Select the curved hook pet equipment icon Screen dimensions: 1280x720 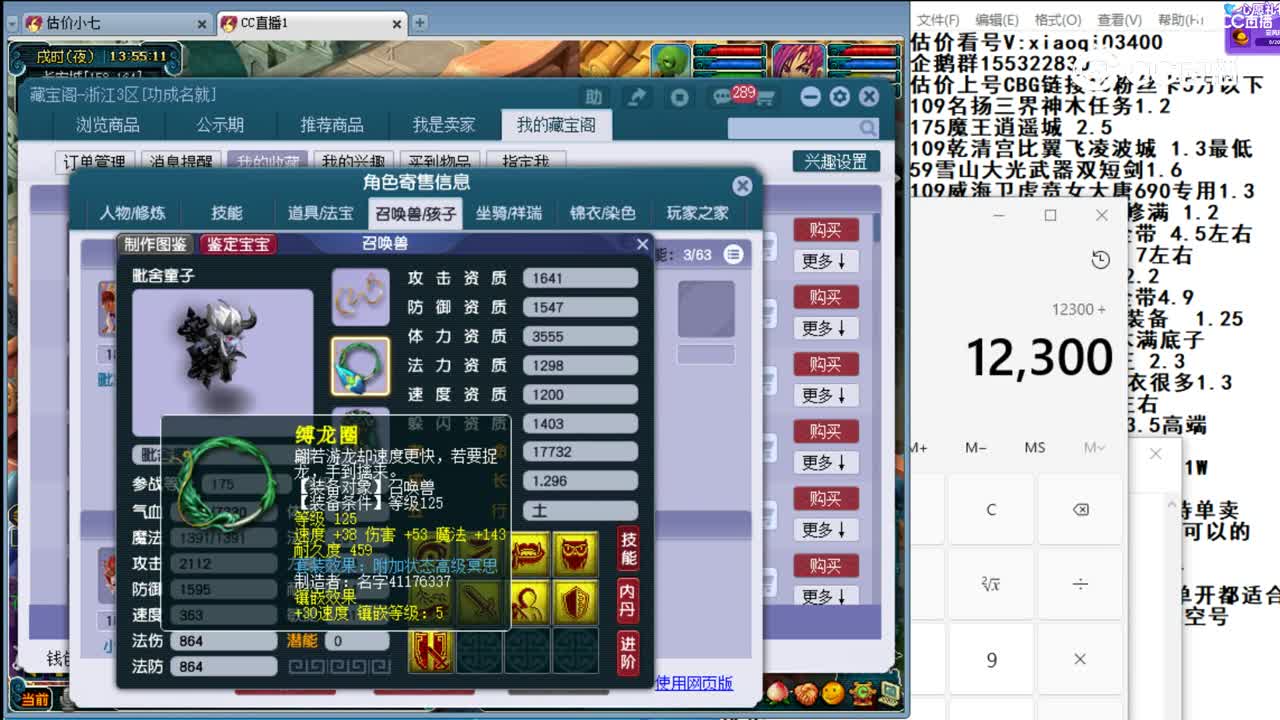click(361, 296)
